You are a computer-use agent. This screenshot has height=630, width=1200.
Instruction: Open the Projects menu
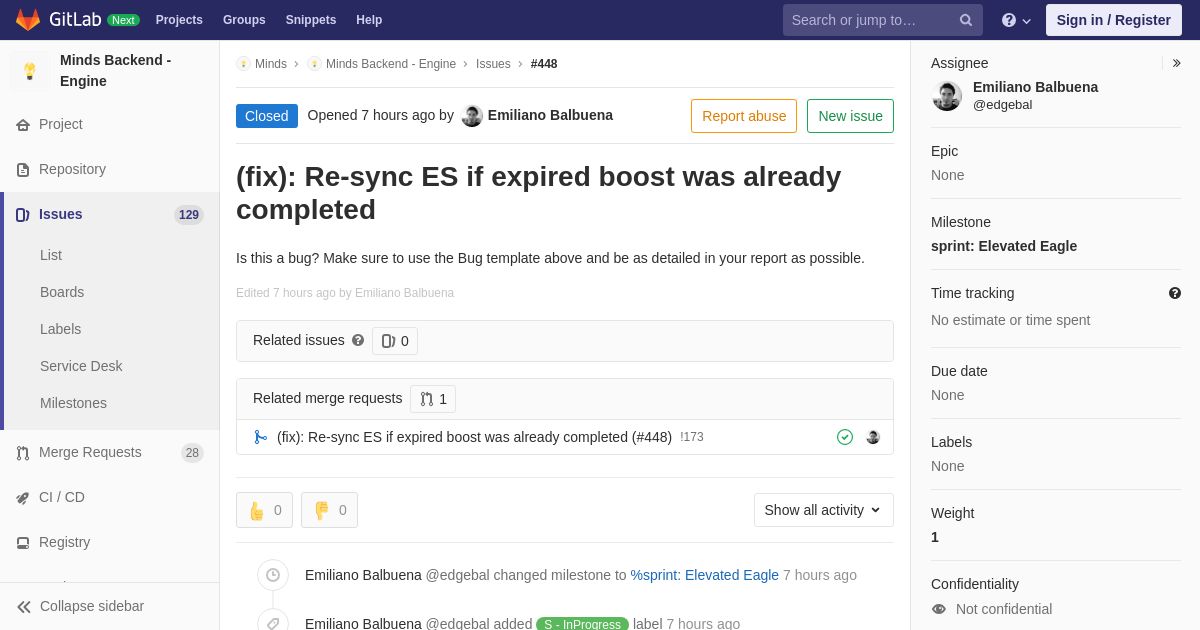coord(179,20)
